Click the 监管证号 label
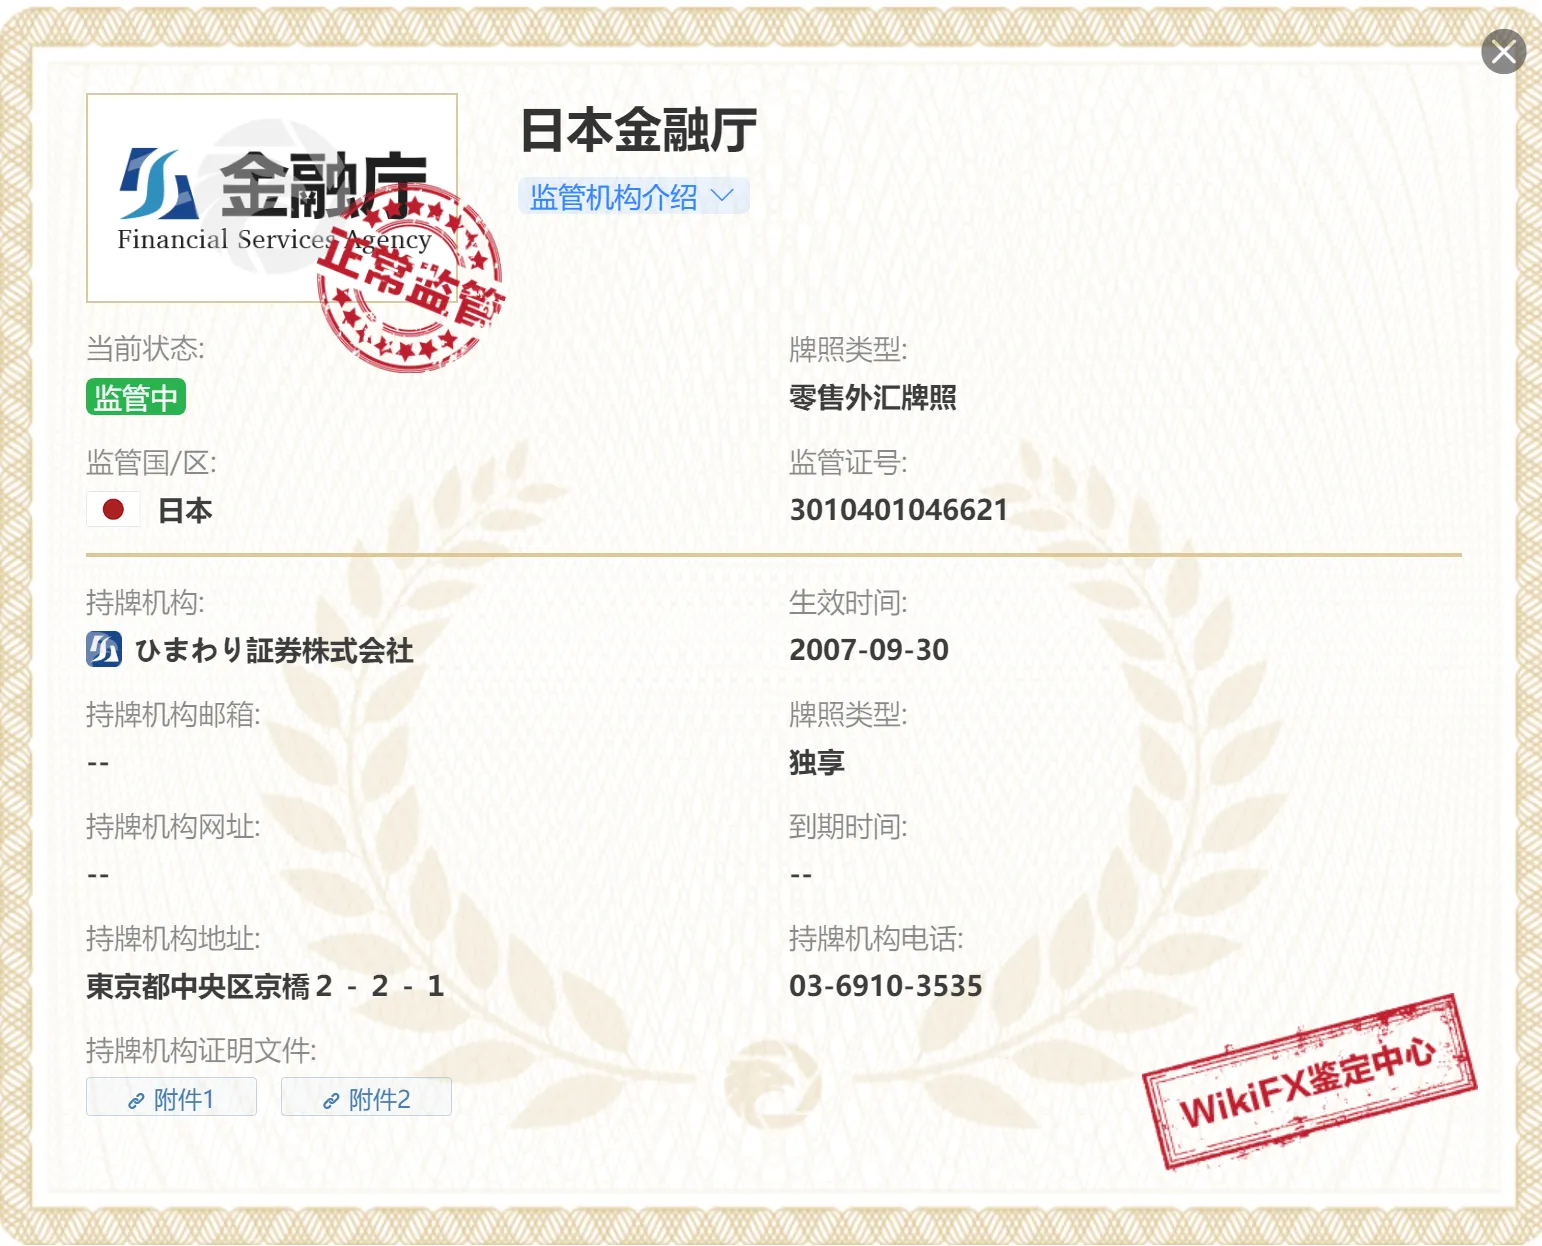This screenshot has width=1542, height=1246. [x=848, y=462]
